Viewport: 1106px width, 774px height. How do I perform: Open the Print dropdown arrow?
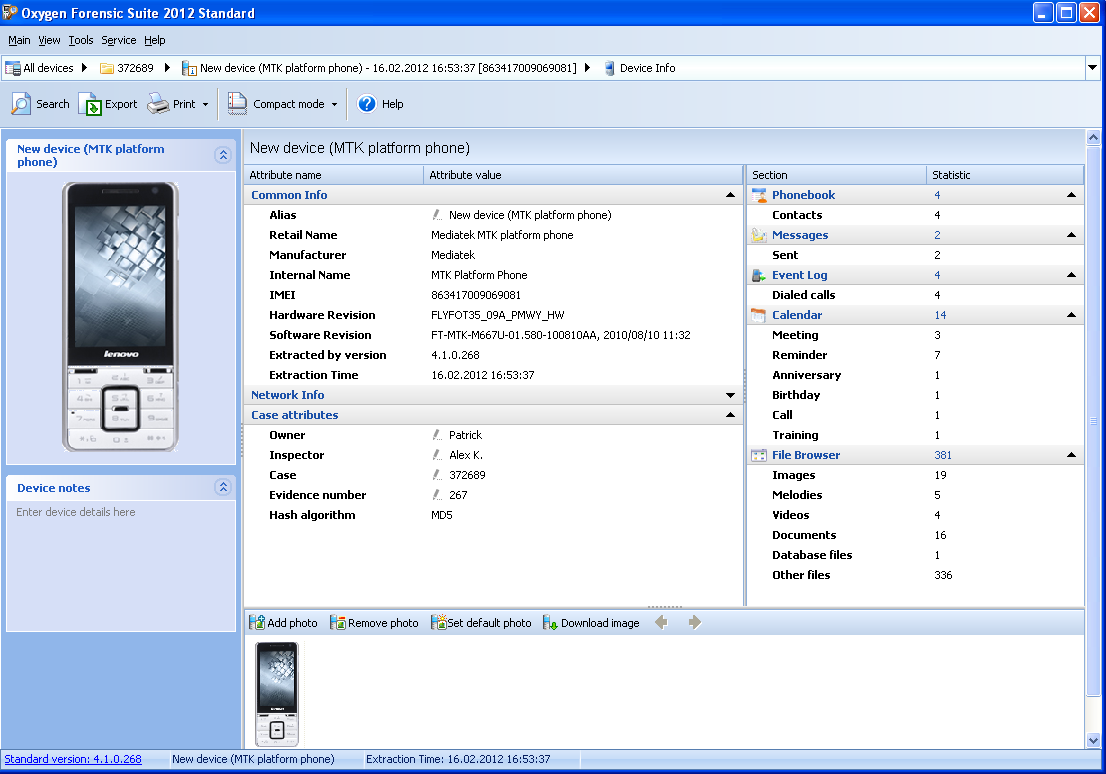205,104
